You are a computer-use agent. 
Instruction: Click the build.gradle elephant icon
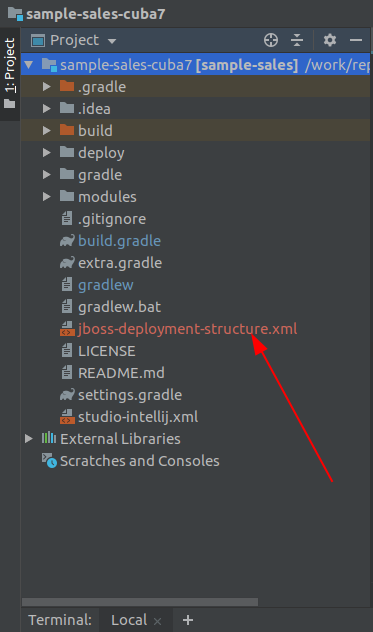[67, 241]
